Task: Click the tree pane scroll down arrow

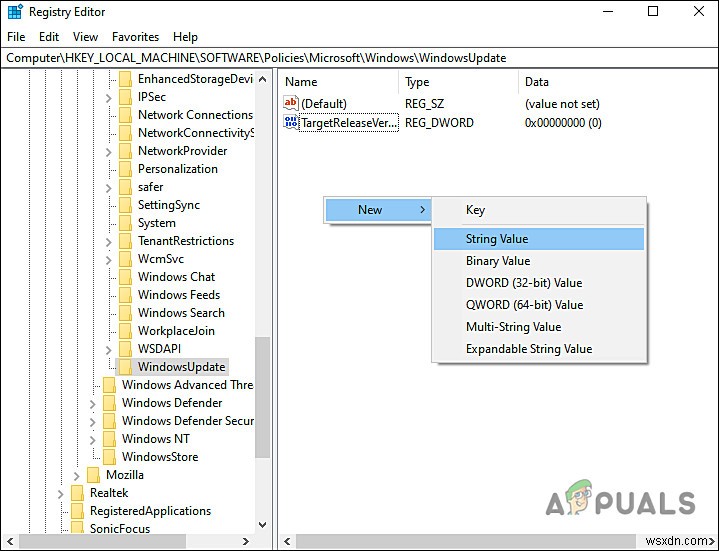Action: click(x=263, y=524)
